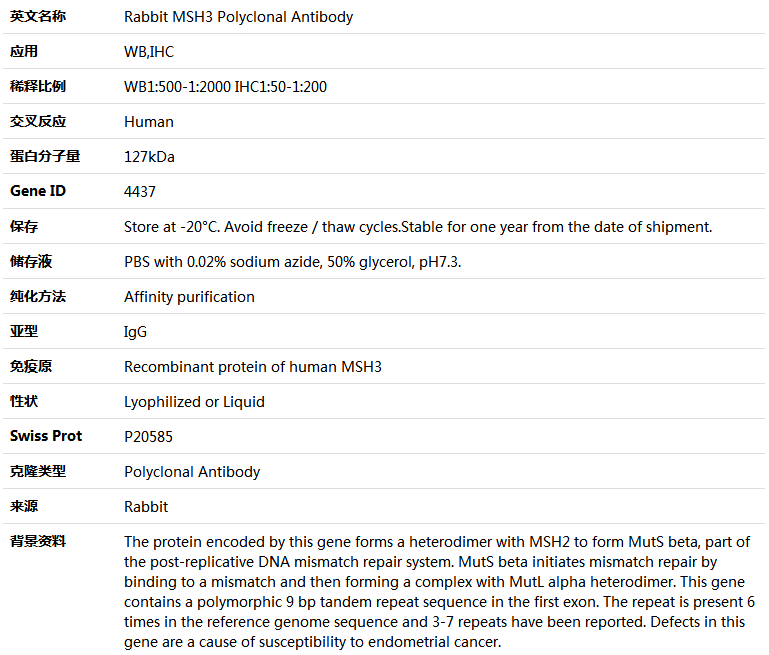
Task: Select the Polyclonal Antibody clone type value
Action: pyautogui.click(x=192, y=472)
